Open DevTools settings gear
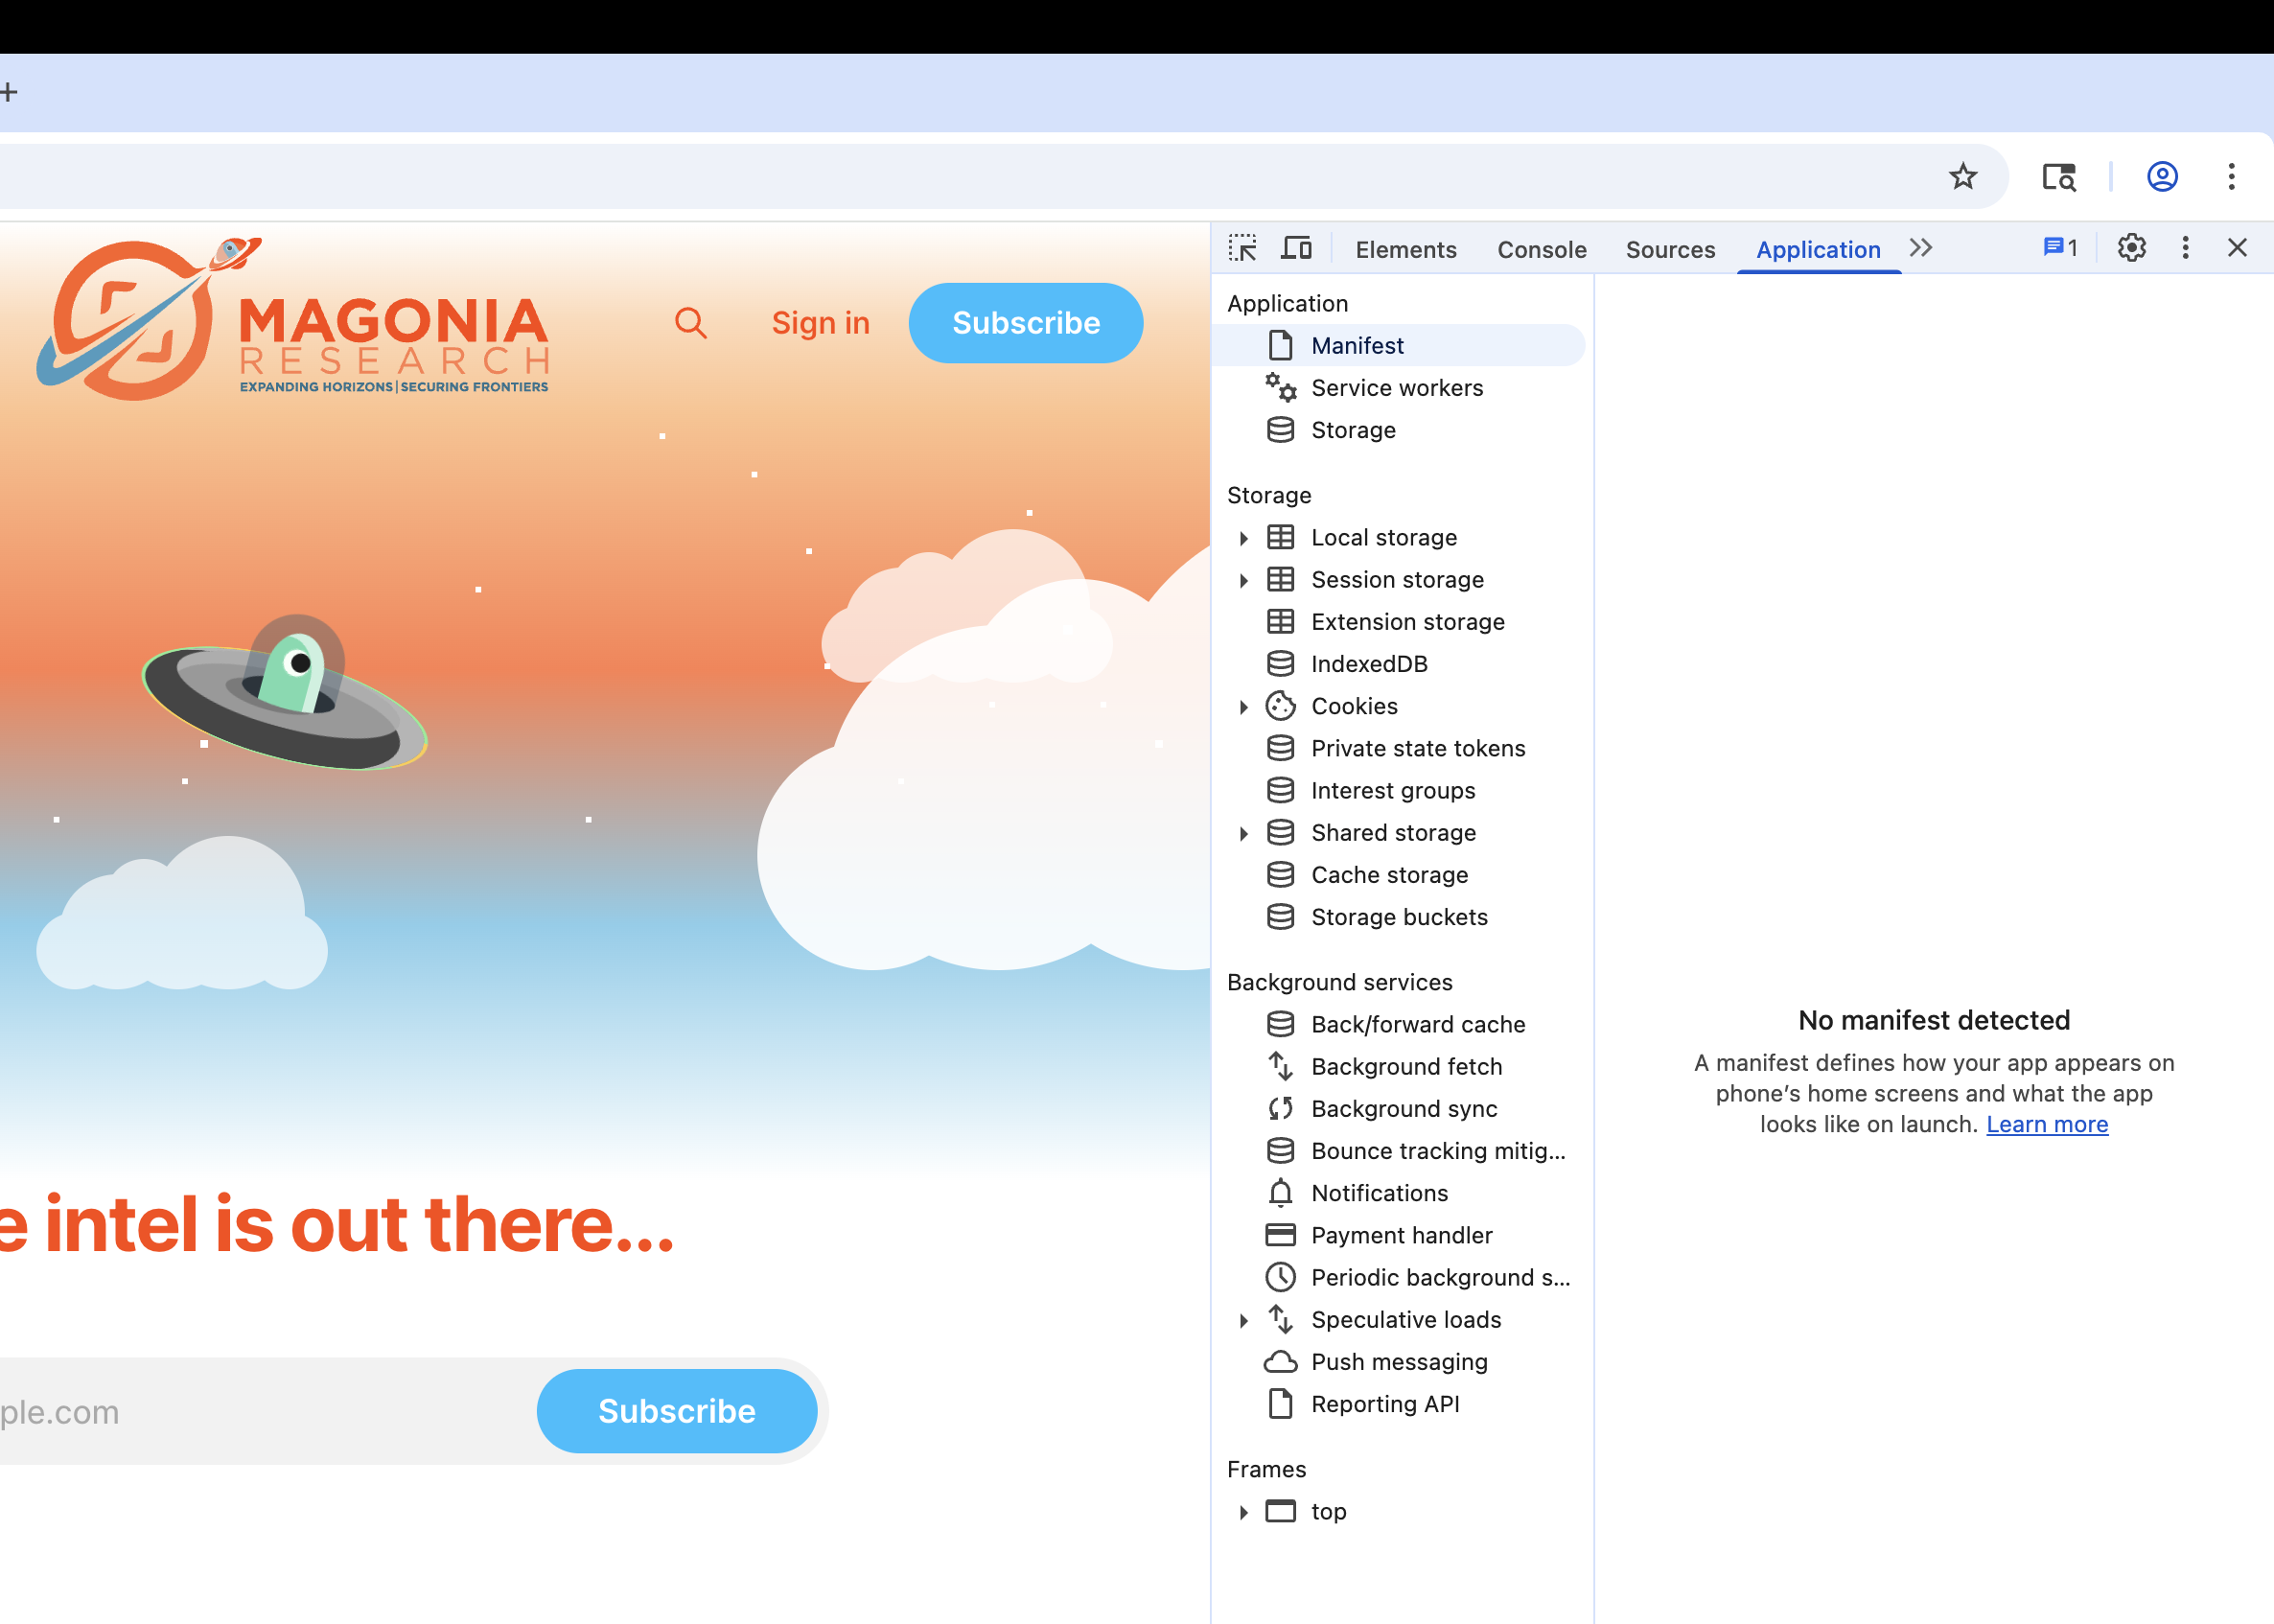The width and height of the screenshot is (2274, 1624). (2131, 248)
